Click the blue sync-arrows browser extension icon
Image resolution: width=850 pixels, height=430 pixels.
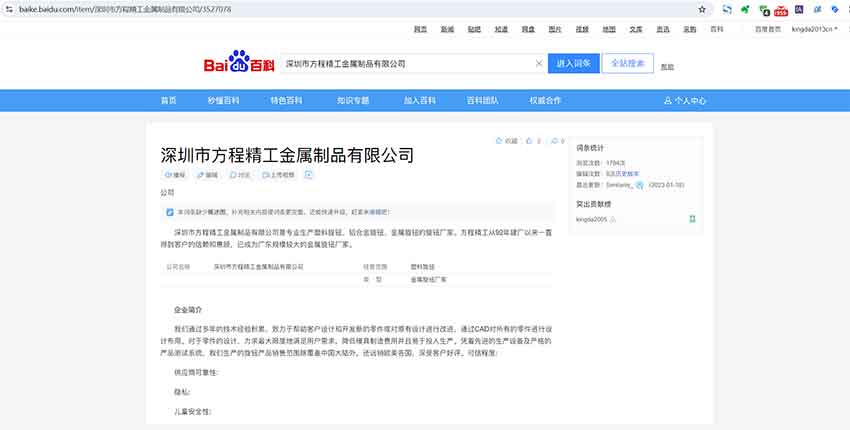[x=727, y=9]
